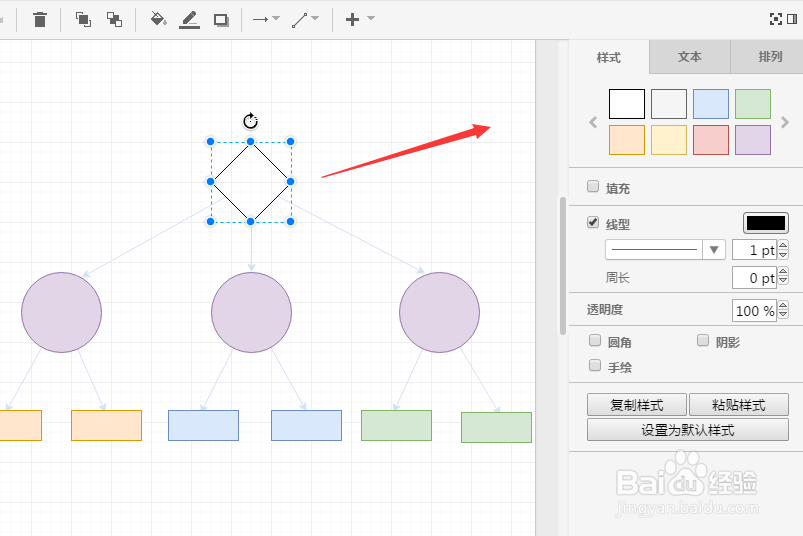Click the rotation handle above the diamond
The image size is (803, 536).
250,121
